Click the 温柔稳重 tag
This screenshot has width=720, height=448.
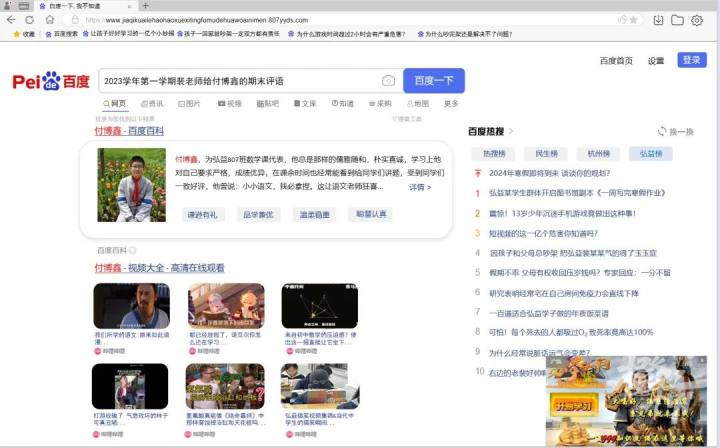(315, 214)
